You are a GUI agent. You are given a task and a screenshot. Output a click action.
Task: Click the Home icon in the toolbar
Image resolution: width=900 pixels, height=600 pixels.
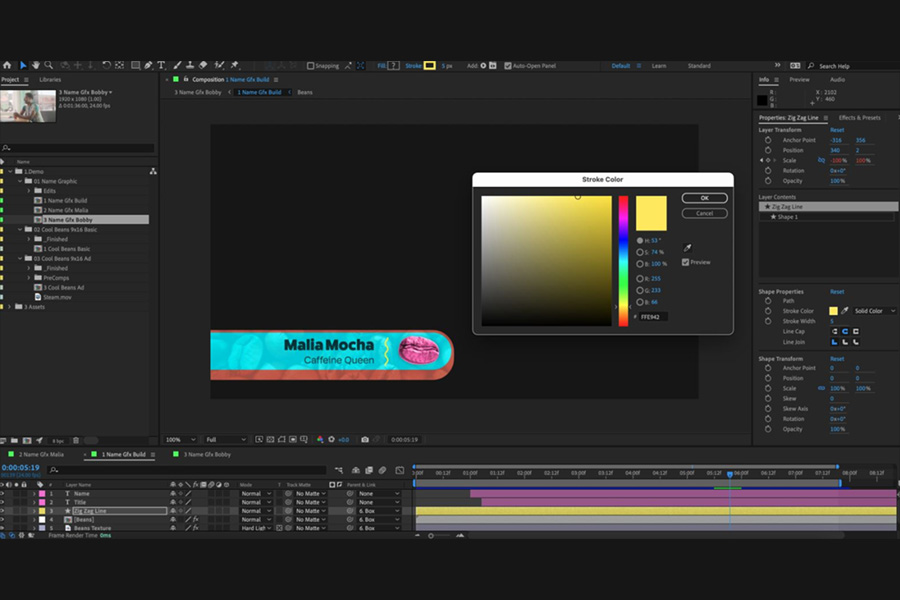(x=7, y=65)
